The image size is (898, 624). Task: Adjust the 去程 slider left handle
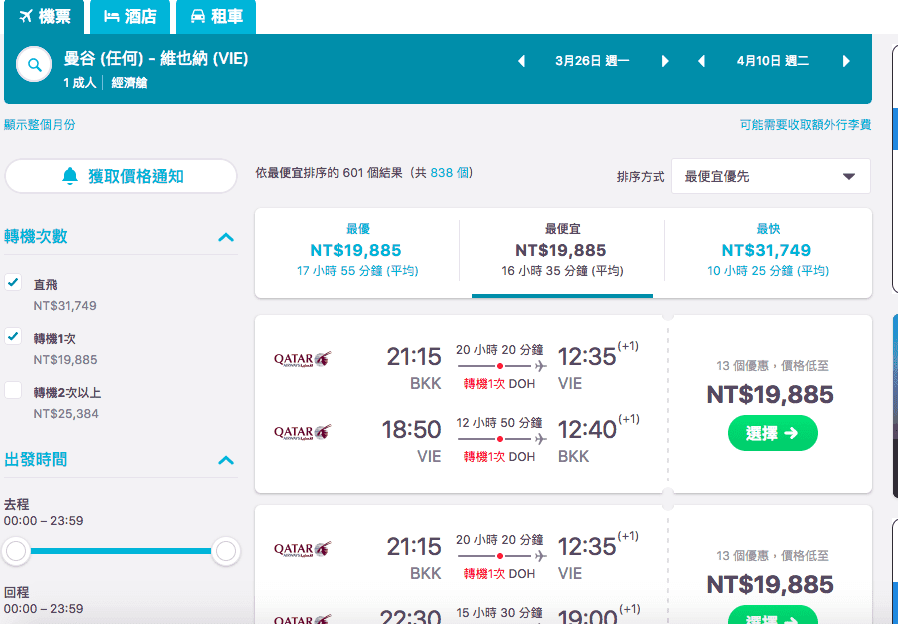click(16, 551)
